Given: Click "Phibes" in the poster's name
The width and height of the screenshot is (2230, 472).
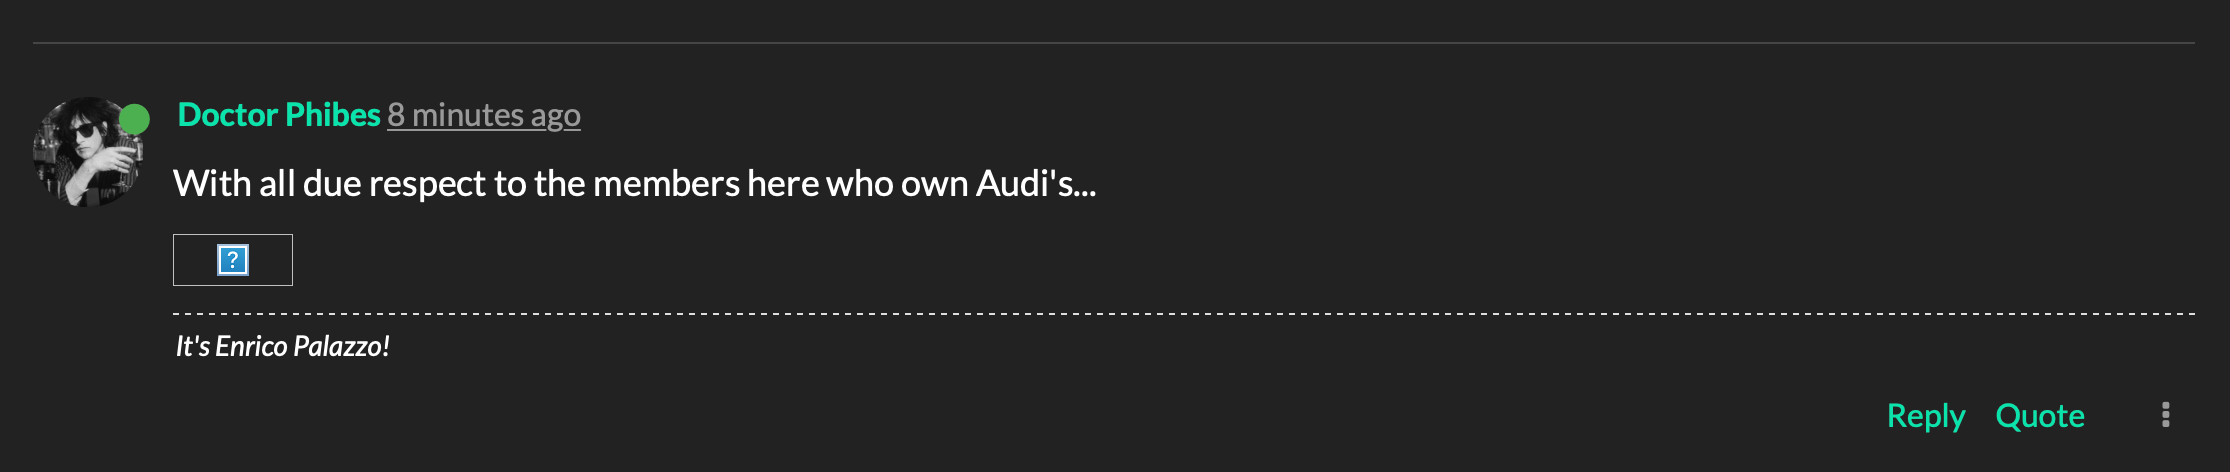Looking at the screenshot, I should 333,115.
